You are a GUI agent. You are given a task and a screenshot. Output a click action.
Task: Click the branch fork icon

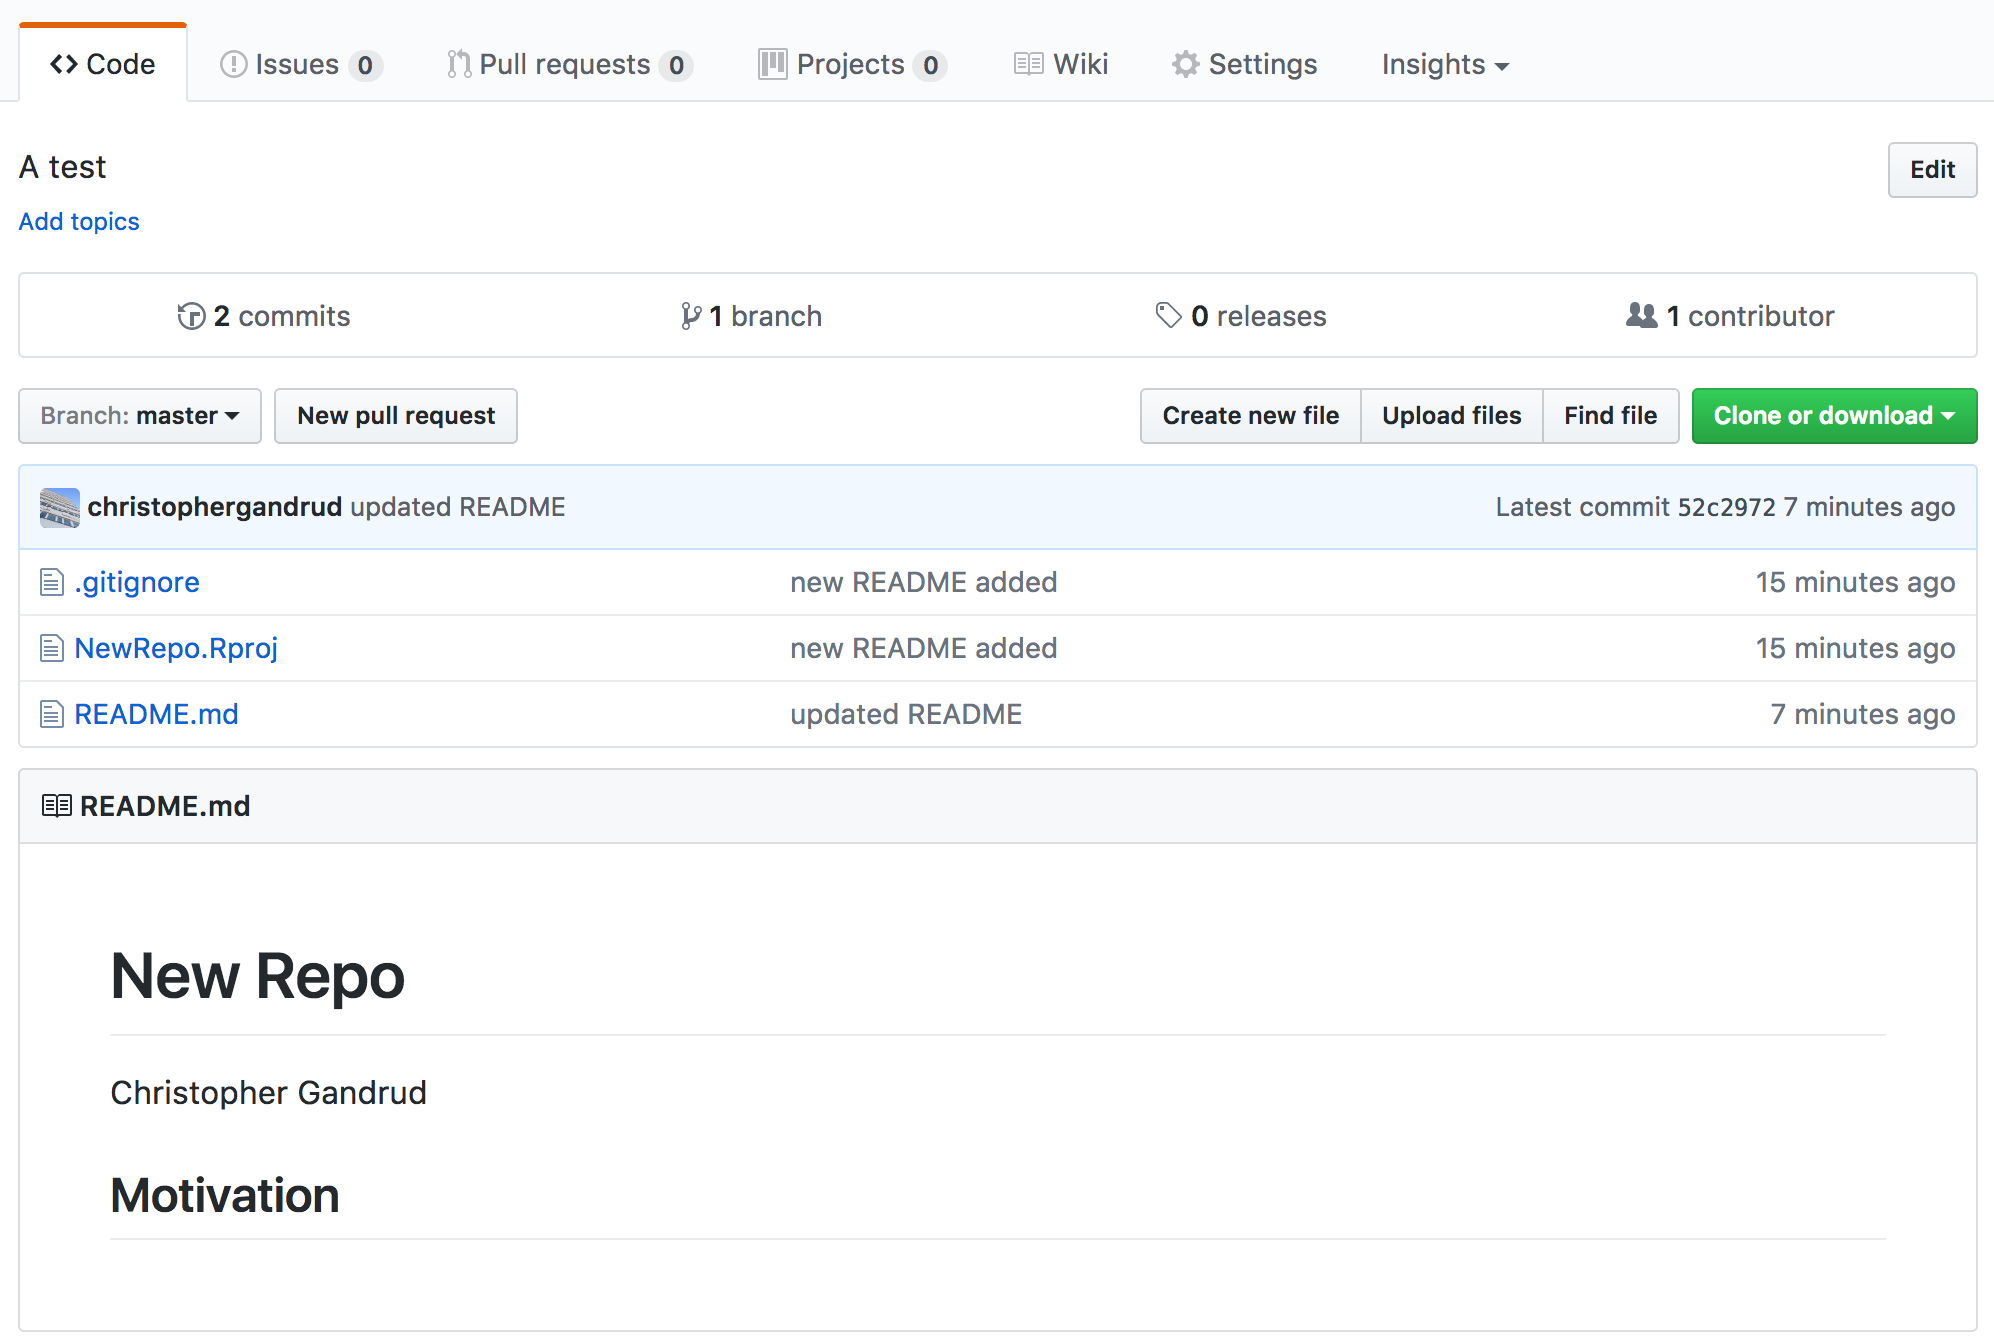click(690, 316)
